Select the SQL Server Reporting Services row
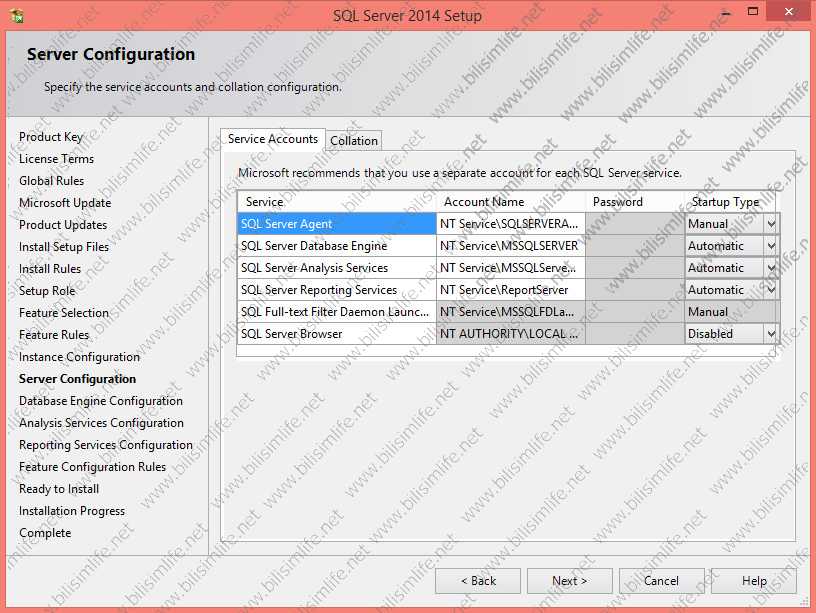The height and width of the screenshot is (613, 816). [x=337, y=290]
